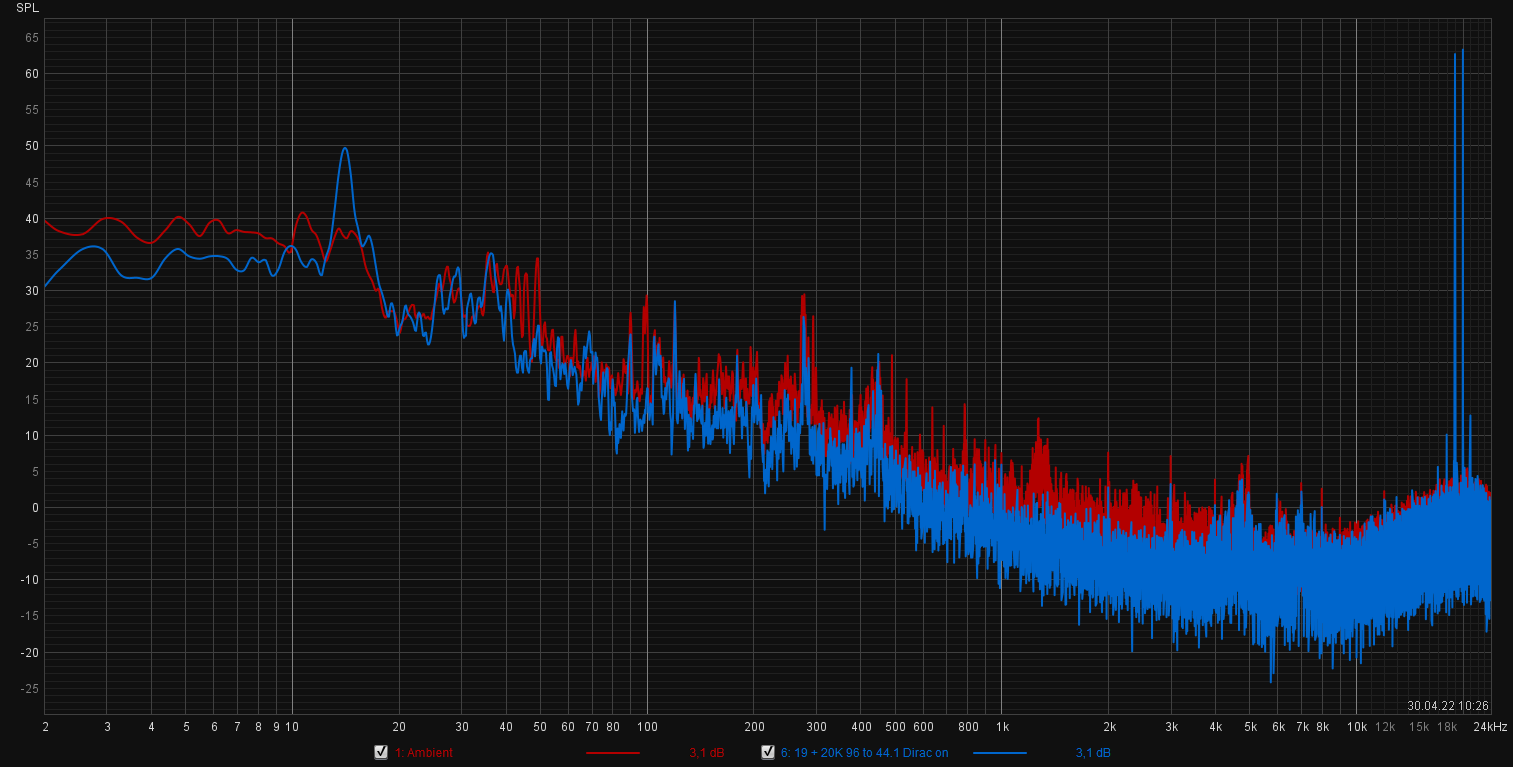Click the '65' SPL axis label
The width and height of the screenshot is (1513, 767).
click(31, 37)
